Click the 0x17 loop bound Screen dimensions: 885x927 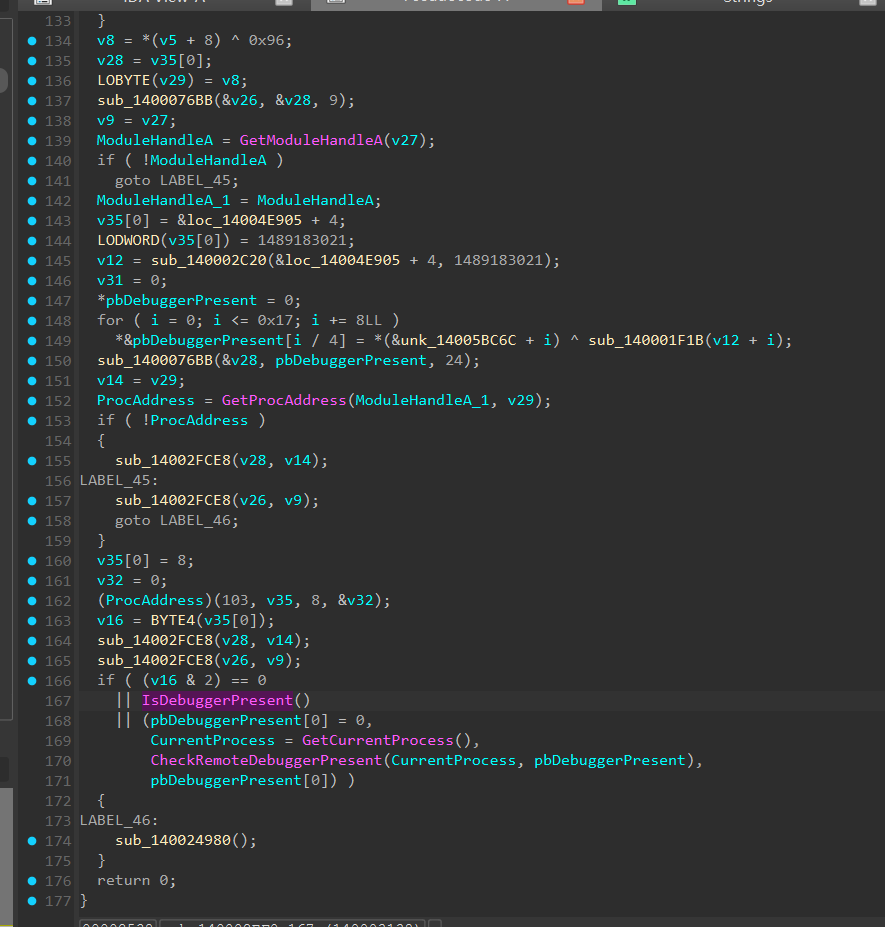[275, 321]
